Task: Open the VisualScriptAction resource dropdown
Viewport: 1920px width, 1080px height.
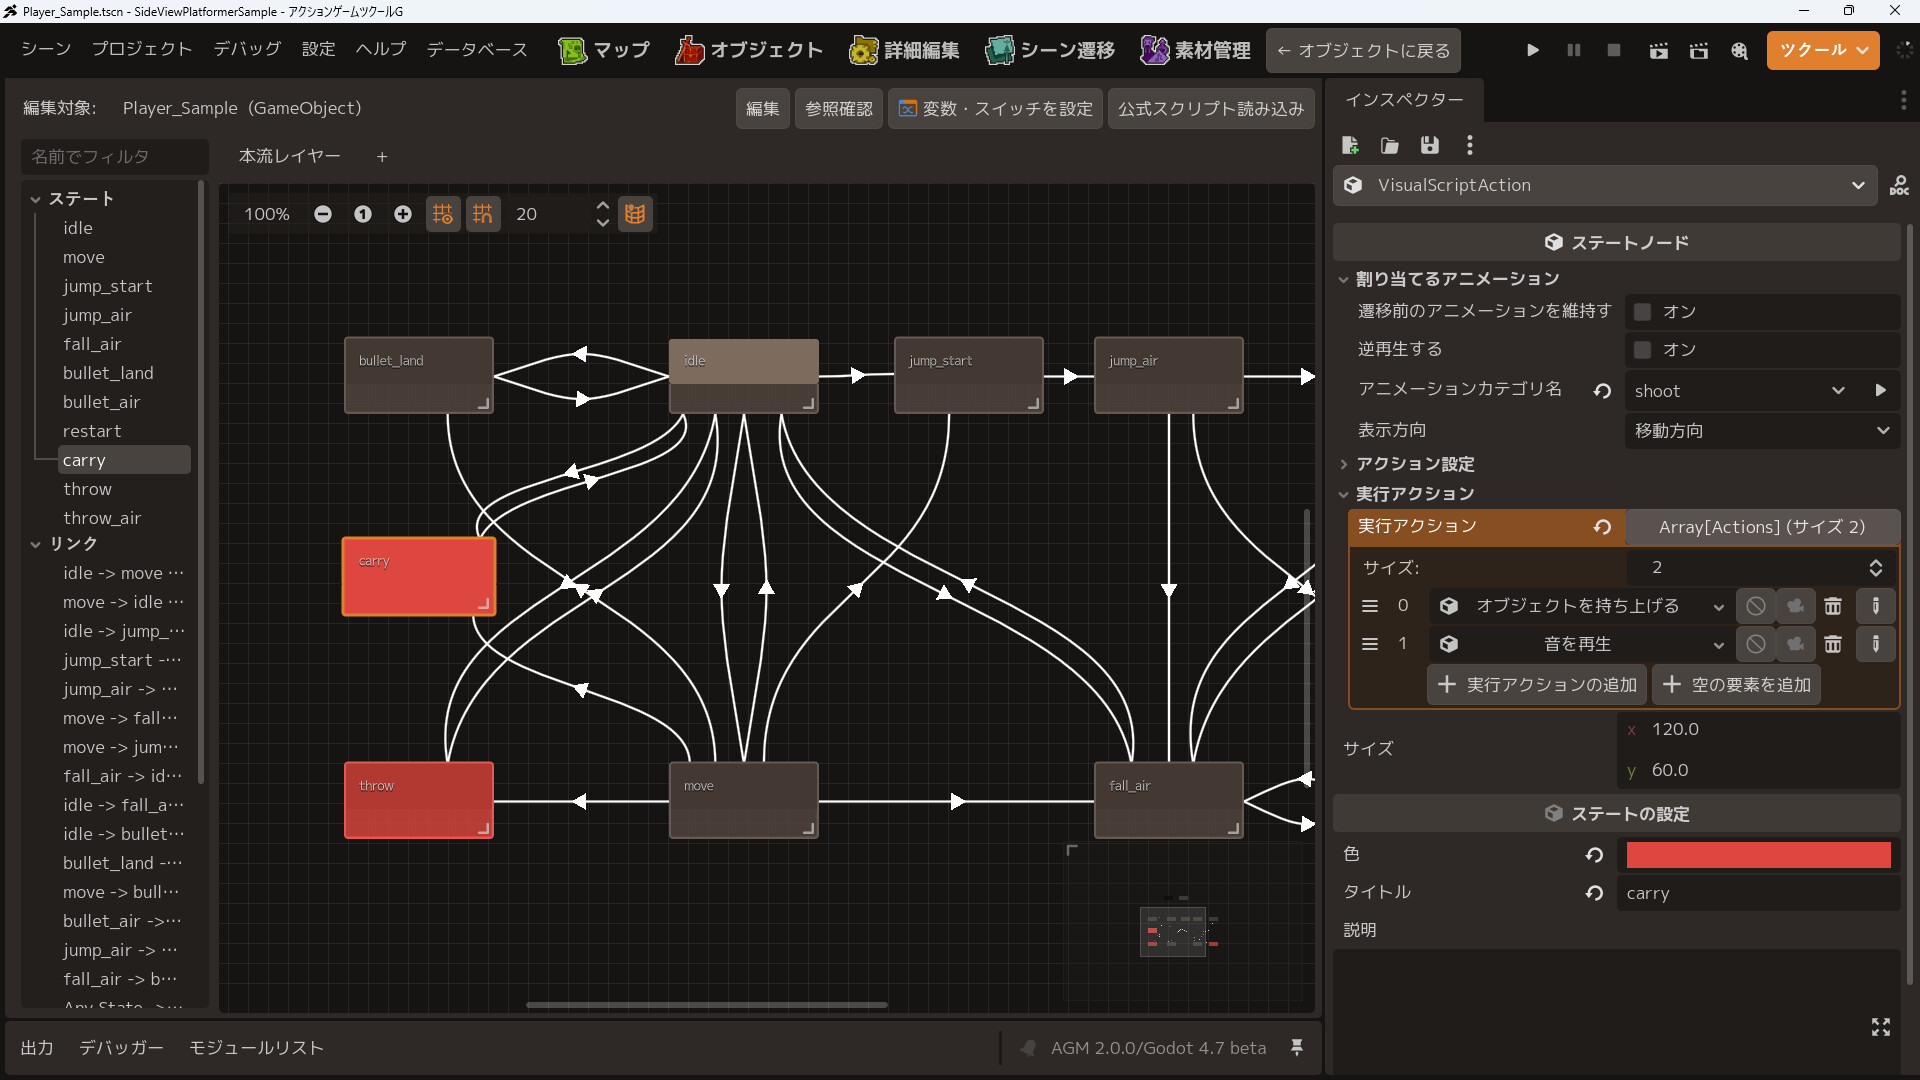Action: pyautogui.click(x=1606, y=186)
